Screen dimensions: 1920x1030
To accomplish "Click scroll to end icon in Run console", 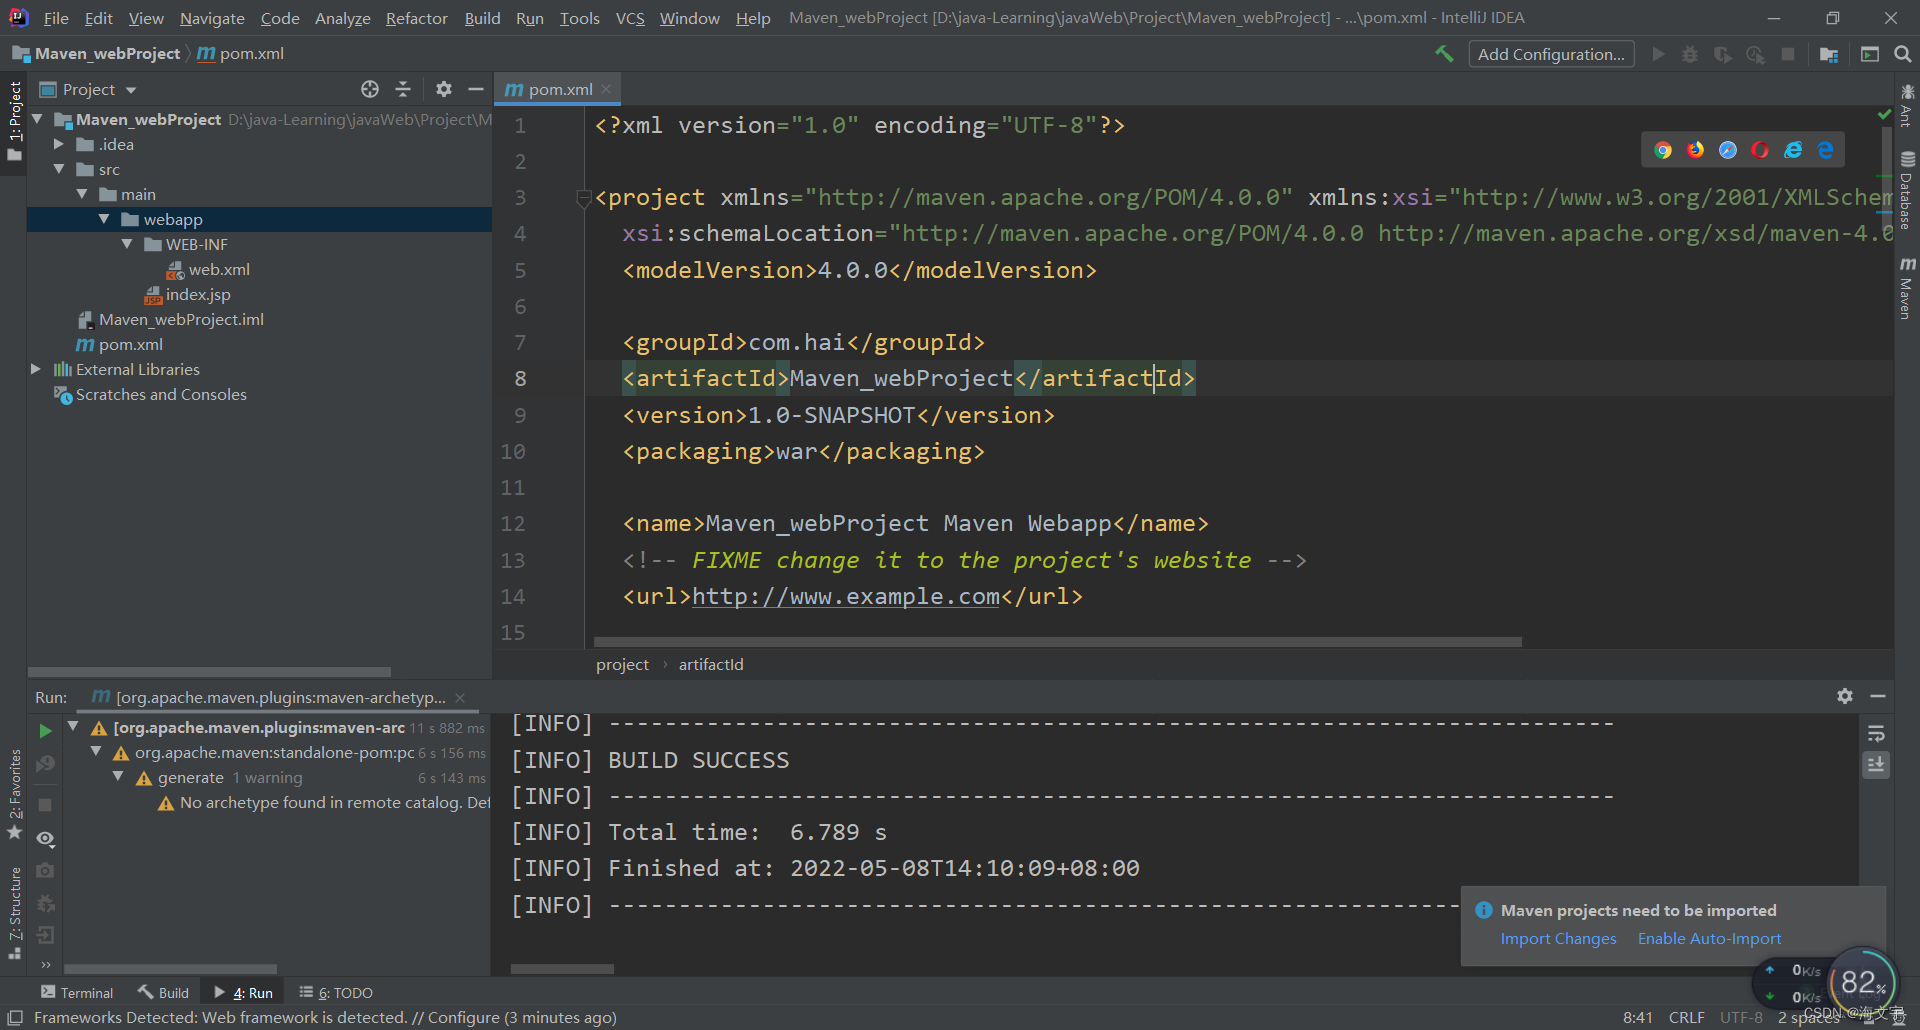I will (1876, 765).
